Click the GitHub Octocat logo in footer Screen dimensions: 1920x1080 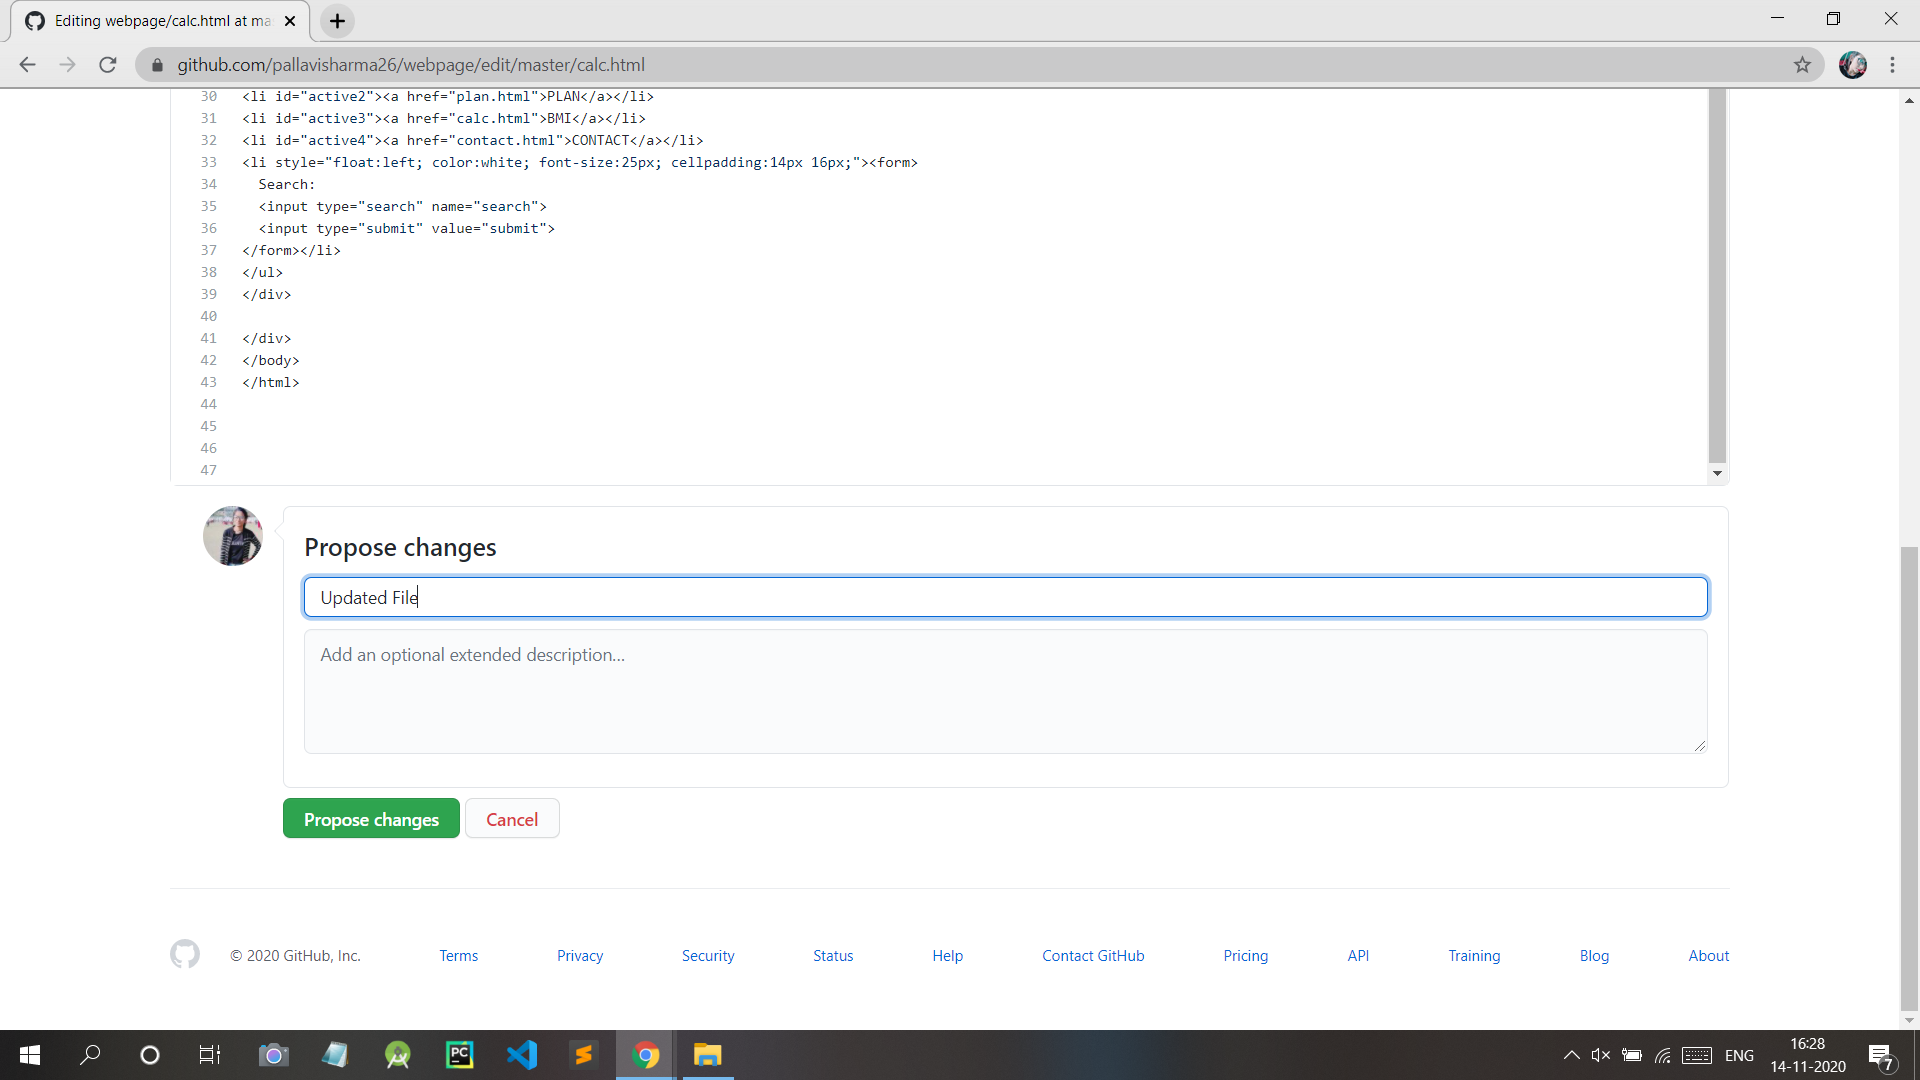(185, 954)
